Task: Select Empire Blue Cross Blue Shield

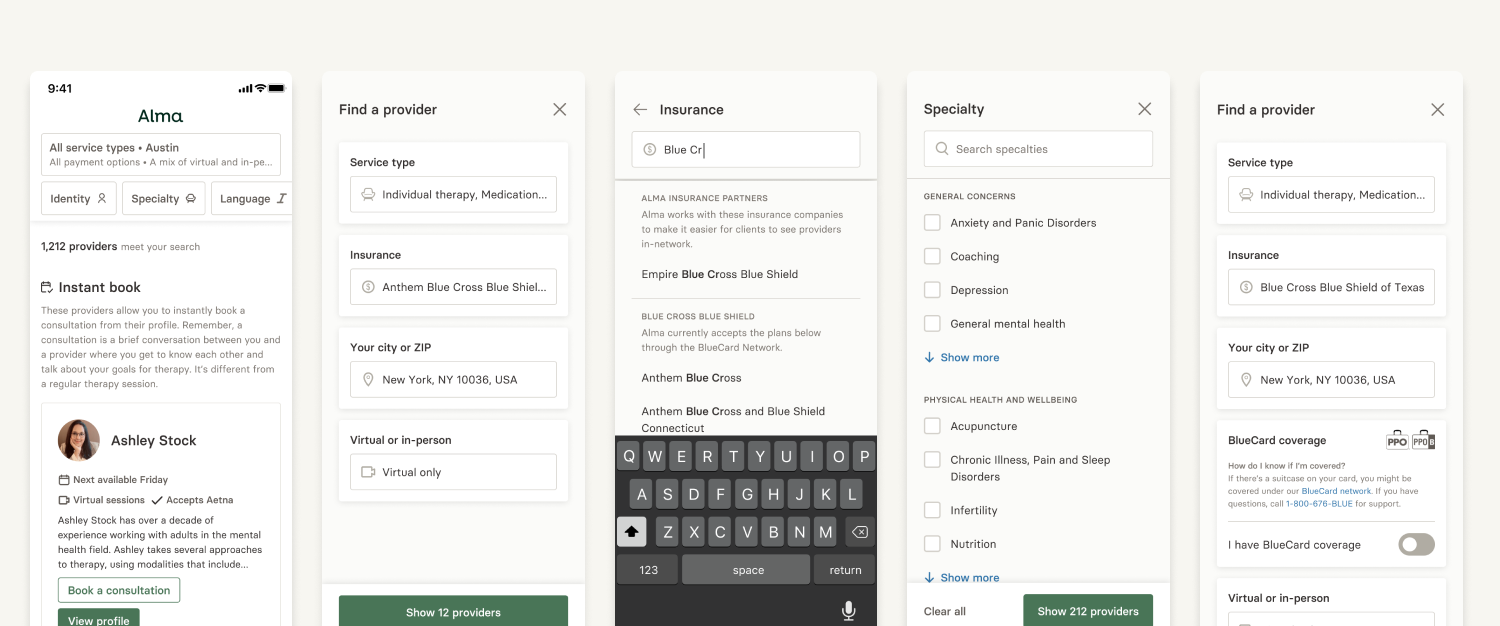Action: pos(720,274)
